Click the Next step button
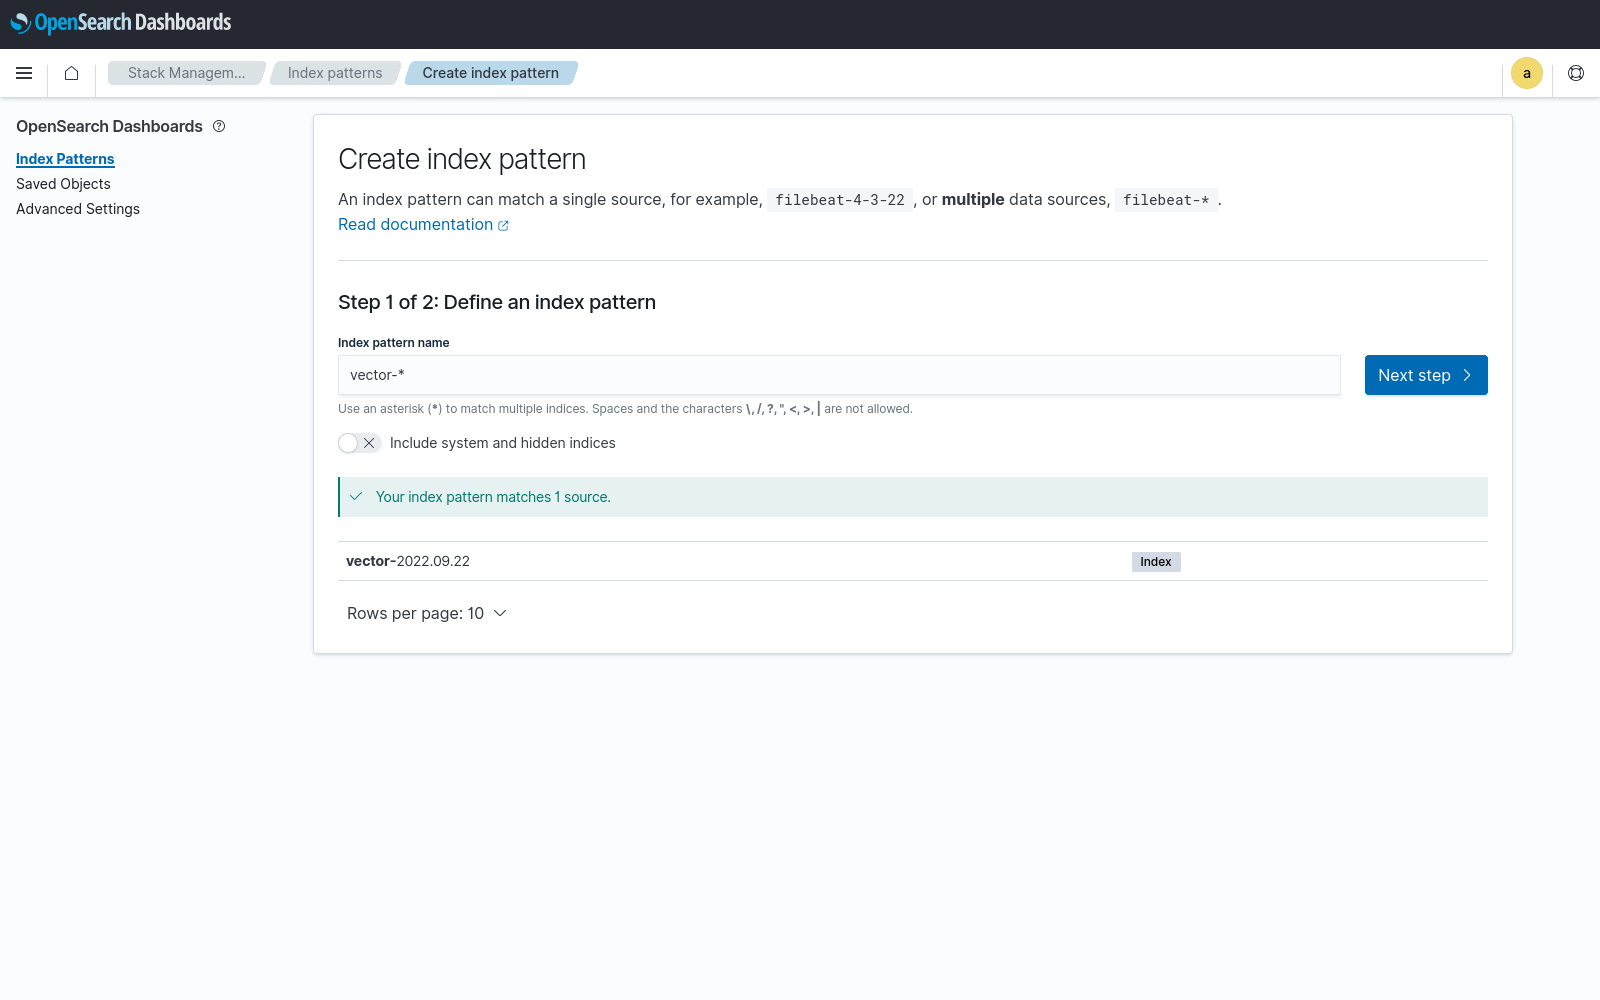This screenshot has width=1600, height=1000. pyautogui.click(x=1425, y=375)
